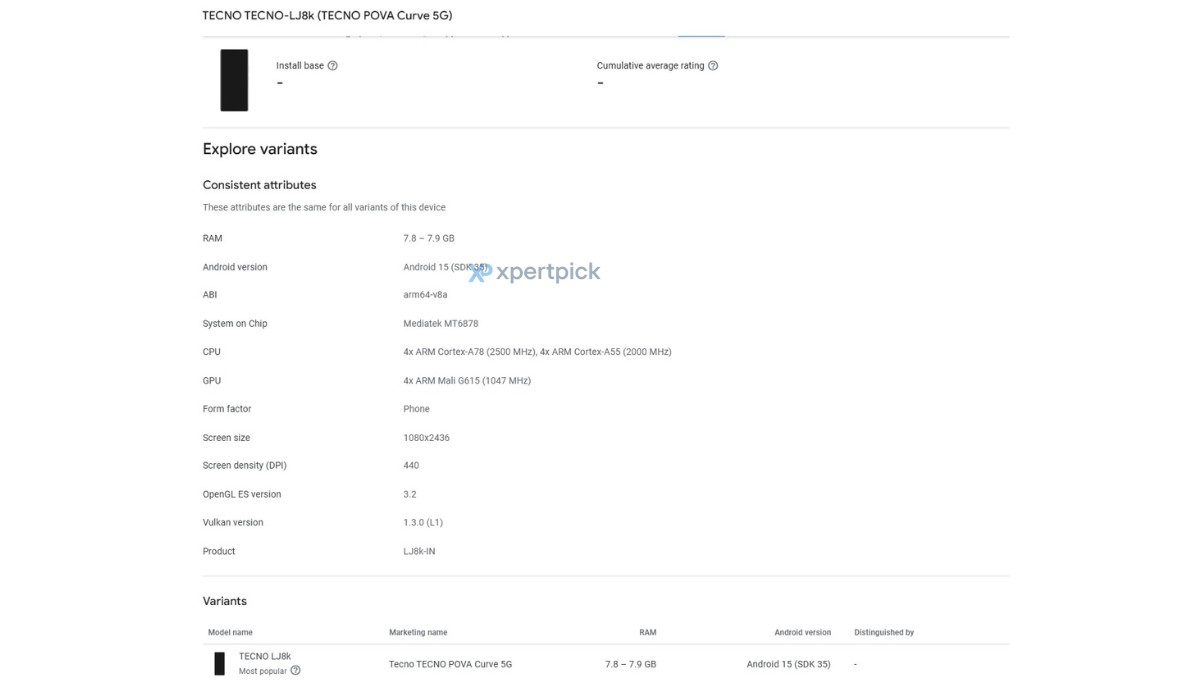Click the RAM column header in Variants
This screenshot has height=680, width=1200.
coord(647,632)
